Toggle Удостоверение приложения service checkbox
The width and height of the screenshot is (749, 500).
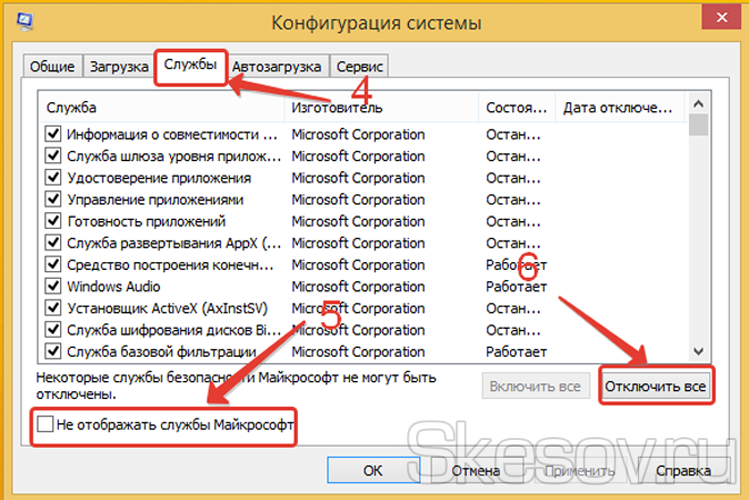click(53, 177)
